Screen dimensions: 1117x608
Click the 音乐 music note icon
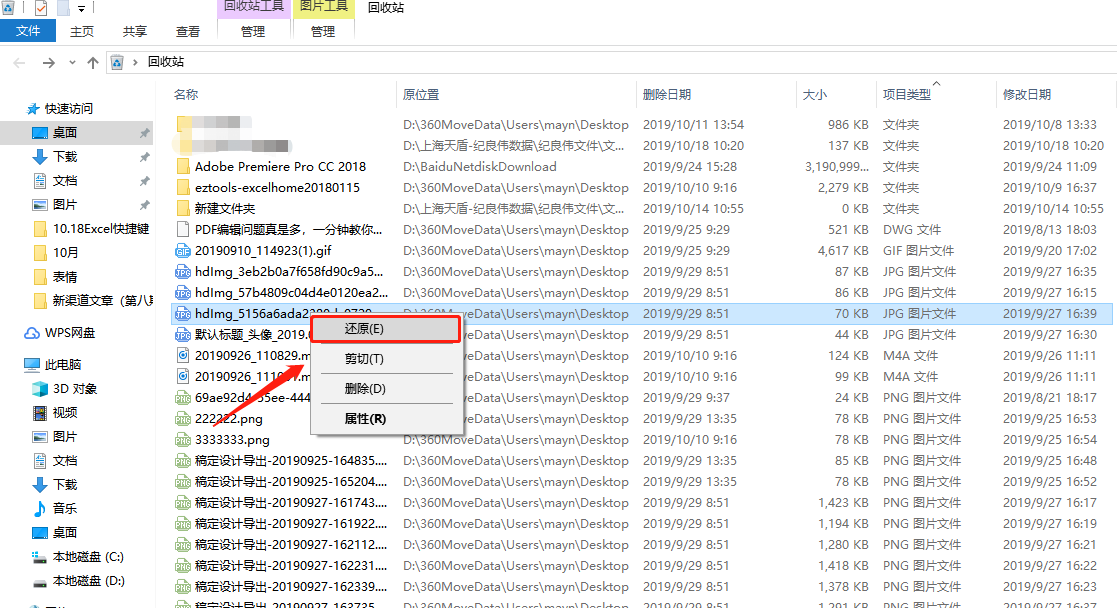tap(40, 508)
